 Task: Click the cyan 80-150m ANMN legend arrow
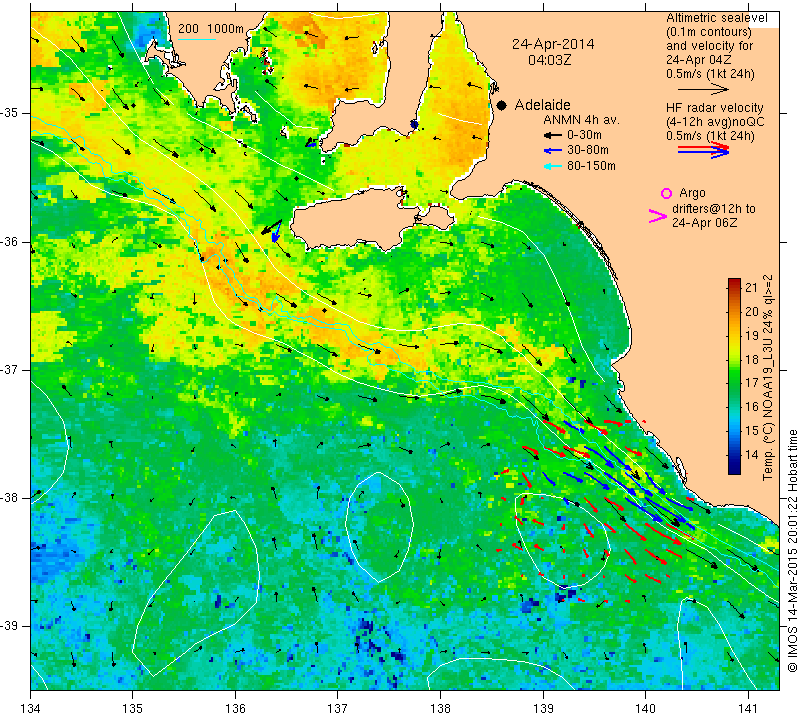[x=553, y=166]
